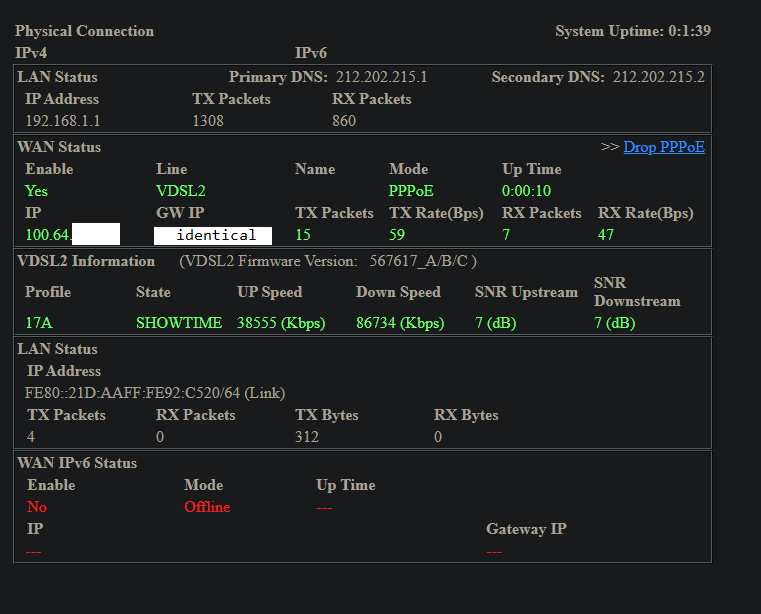761x614 pixels.
Task: Click the WAN IPv6 Status heading
Action: coord(77,463)
